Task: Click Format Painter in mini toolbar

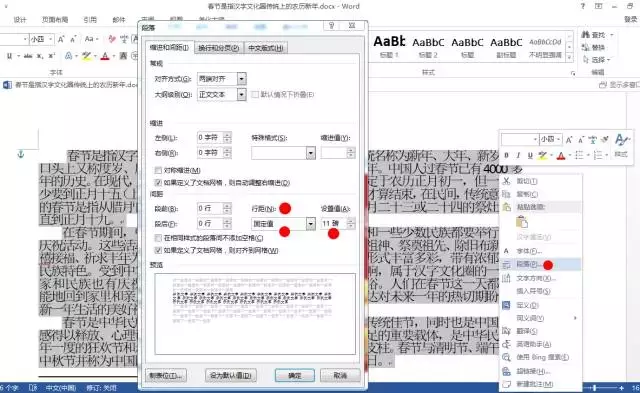Action: [605, 140]
